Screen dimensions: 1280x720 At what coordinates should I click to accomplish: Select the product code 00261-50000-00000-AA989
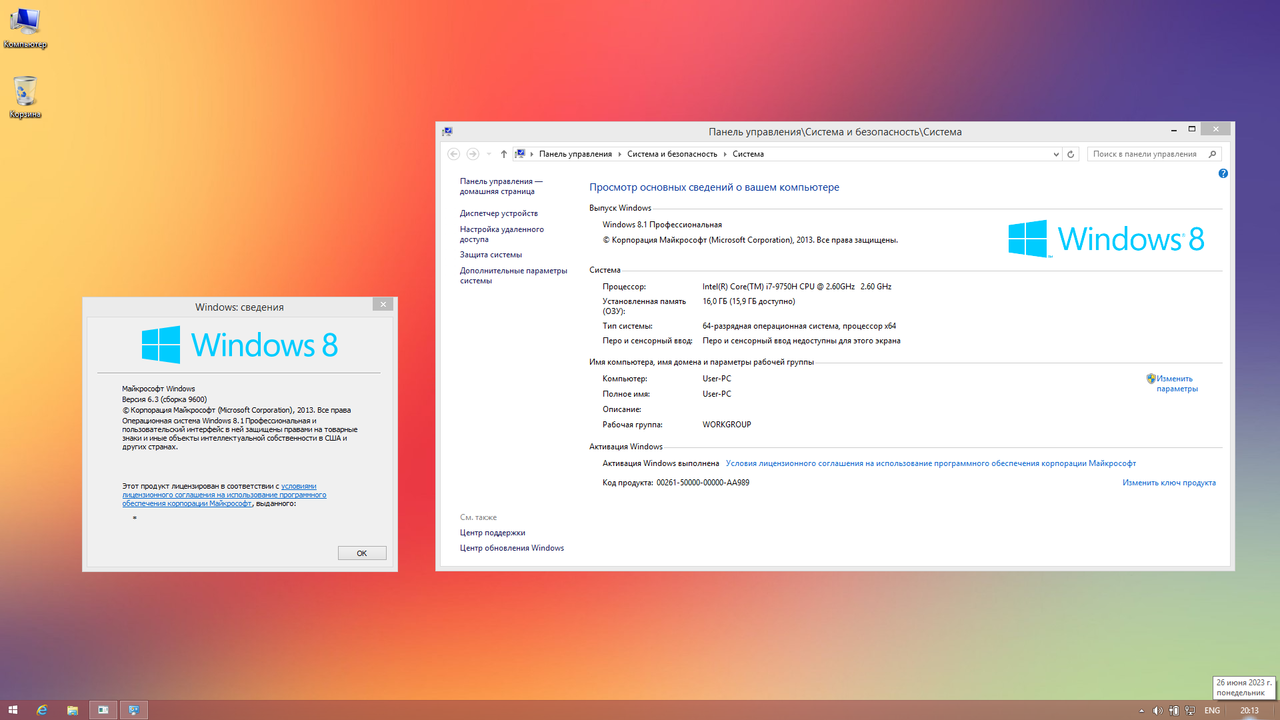pos(703,483)
